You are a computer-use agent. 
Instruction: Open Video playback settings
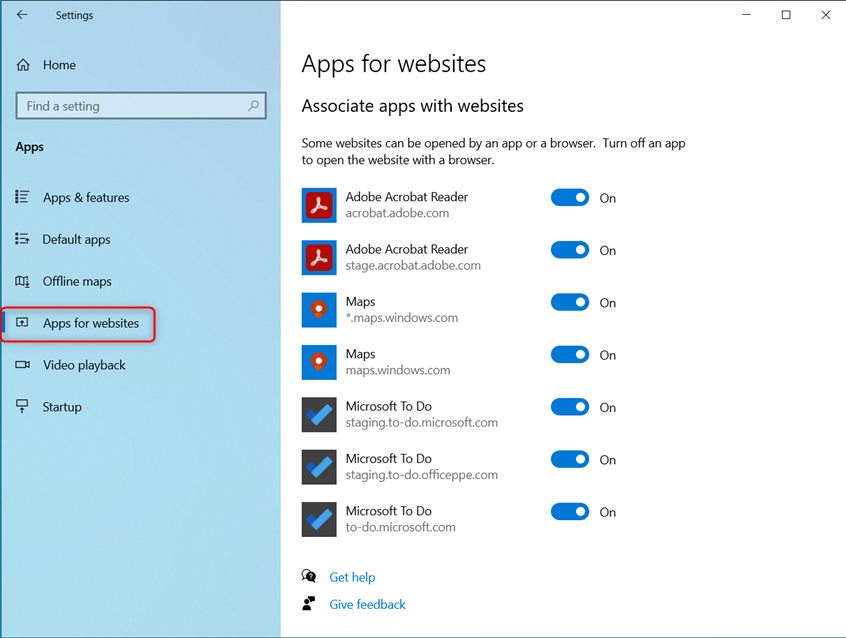pyautogui.click(x=84, y=365)
